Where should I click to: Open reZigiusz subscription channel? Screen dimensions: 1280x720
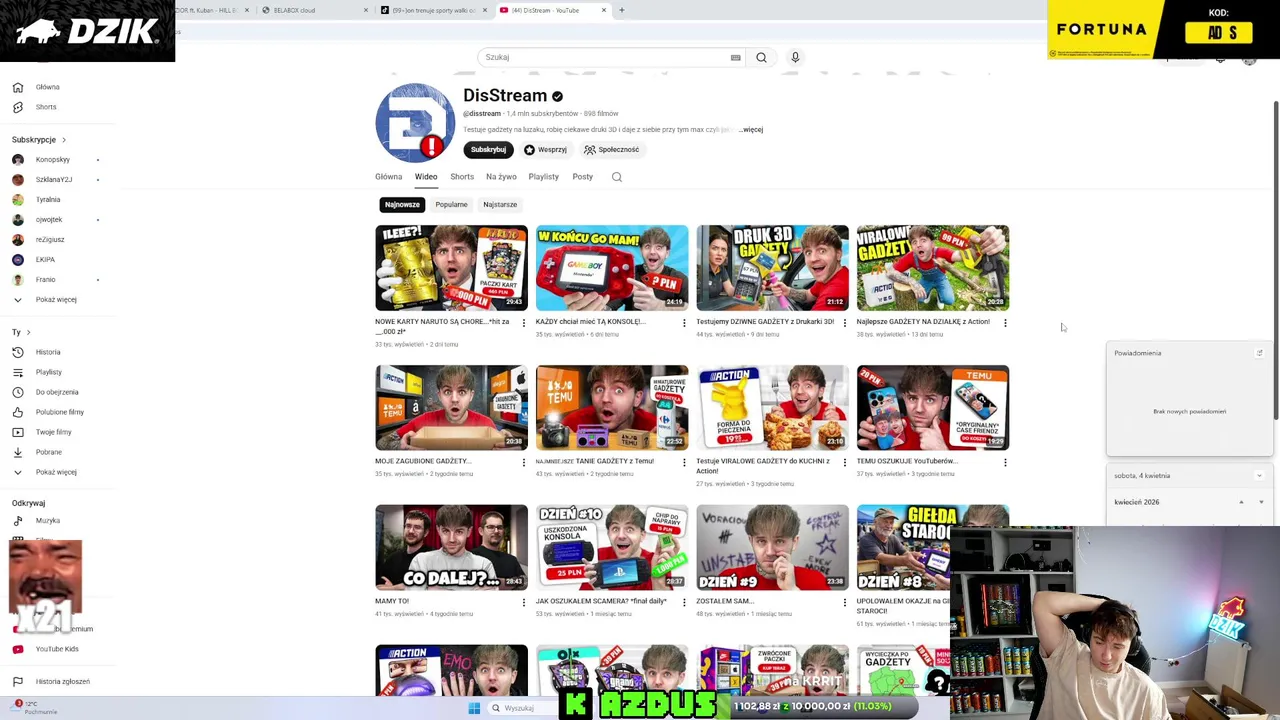(x=50, y=240)
